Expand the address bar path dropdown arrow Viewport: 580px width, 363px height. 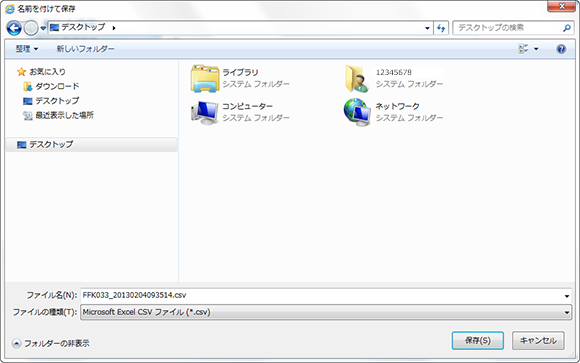(x=427, y=28)
